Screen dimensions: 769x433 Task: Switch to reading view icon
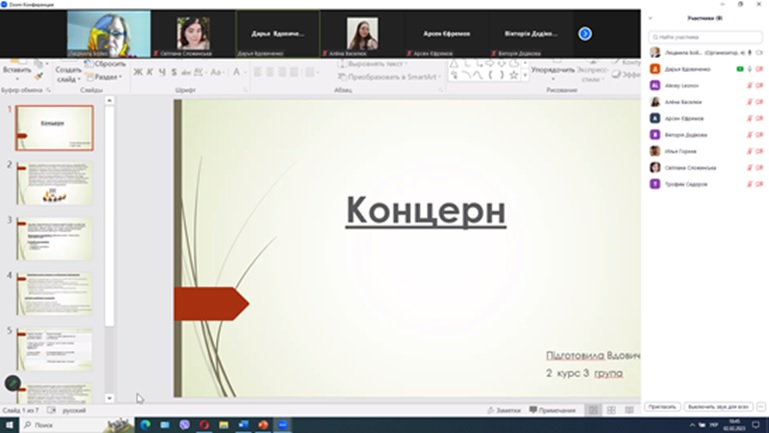point(629,410)
